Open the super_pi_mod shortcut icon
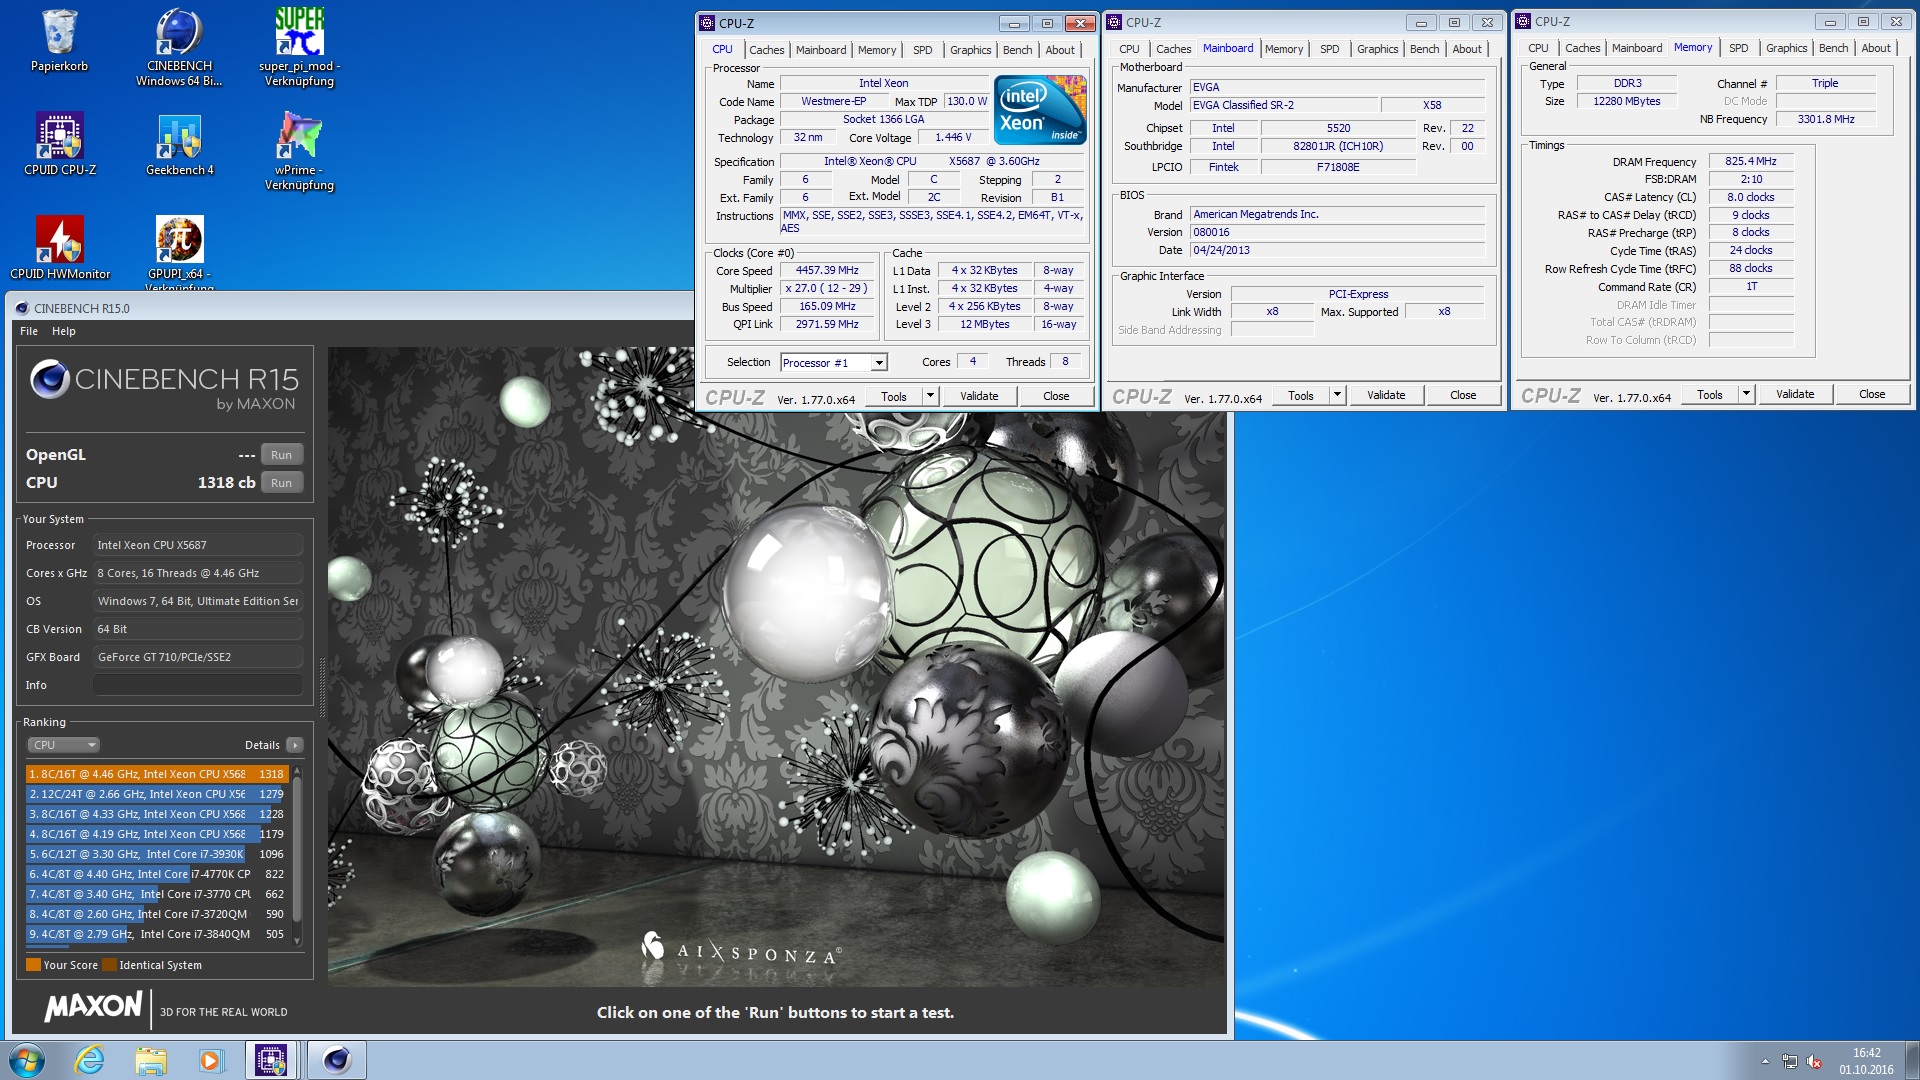This screenshot has height=1080, width=1920. 299,47
